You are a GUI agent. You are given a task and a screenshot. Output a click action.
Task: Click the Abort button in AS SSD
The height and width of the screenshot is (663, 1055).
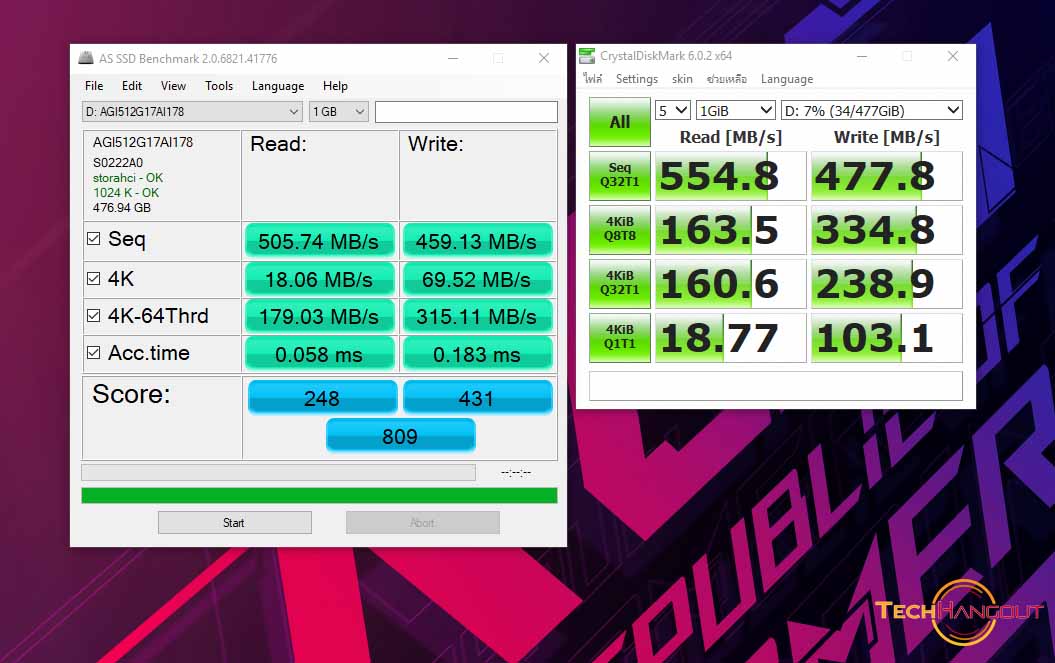coord(423,522)
